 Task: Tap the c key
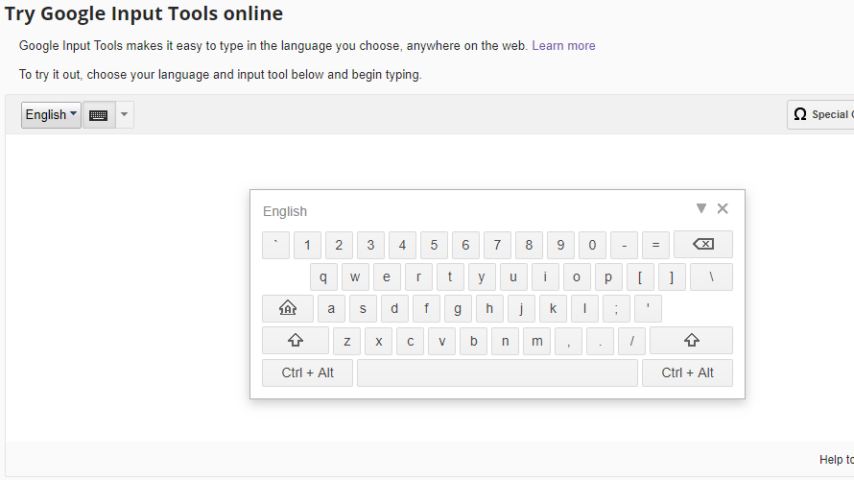410,341
